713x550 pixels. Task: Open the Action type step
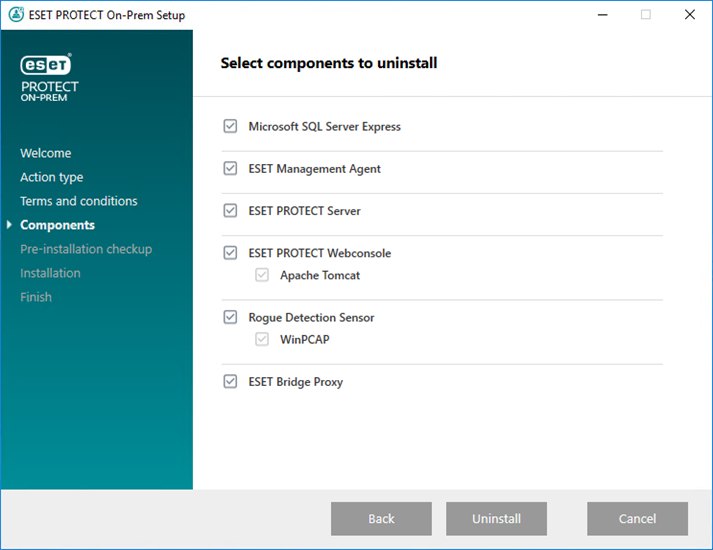[51, 177]
